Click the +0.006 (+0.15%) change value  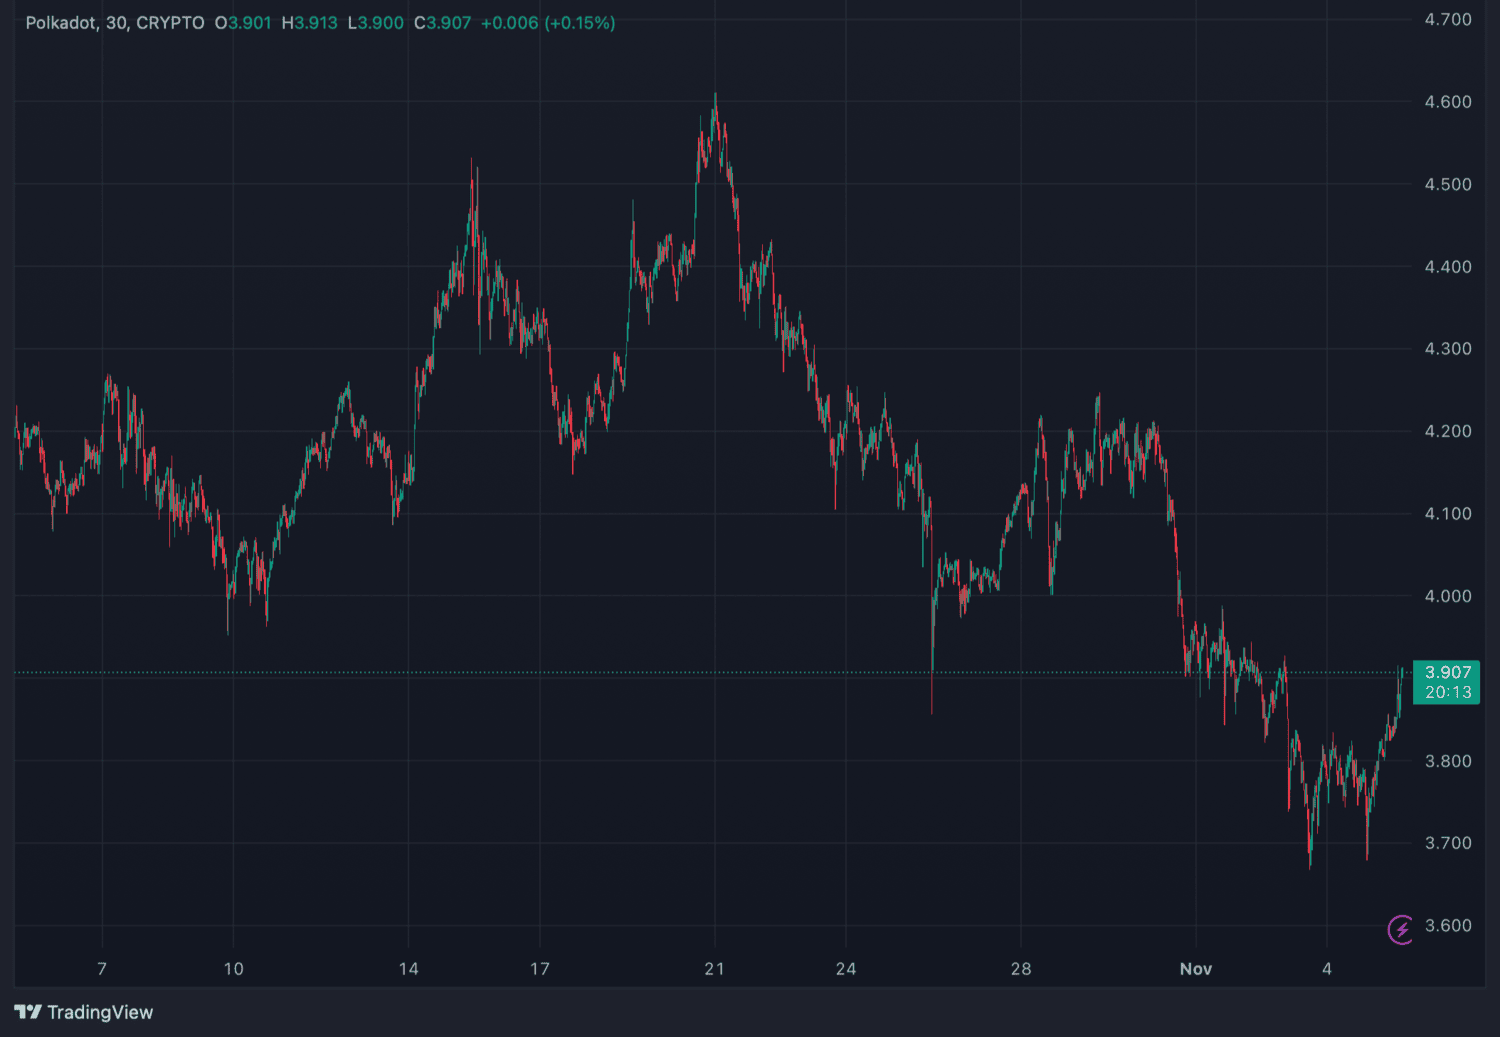click(548, 23)
